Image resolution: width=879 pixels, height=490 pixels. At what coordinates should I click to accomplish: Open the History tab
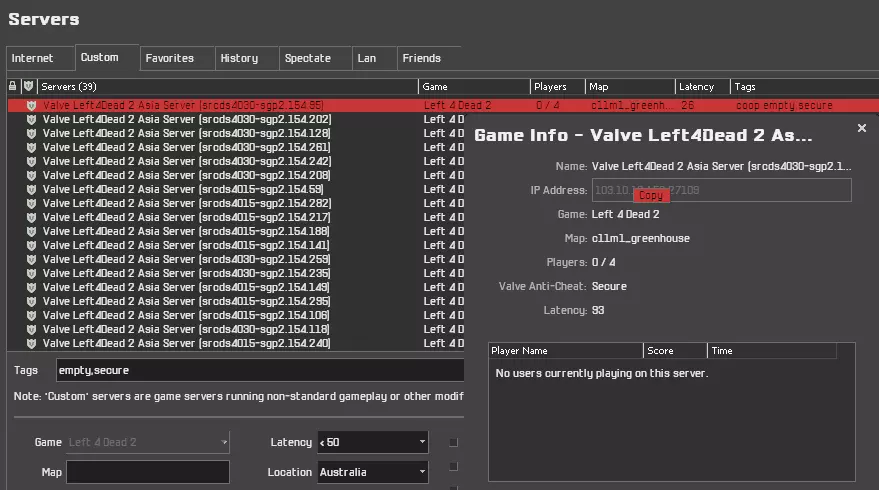click(247, 58)
